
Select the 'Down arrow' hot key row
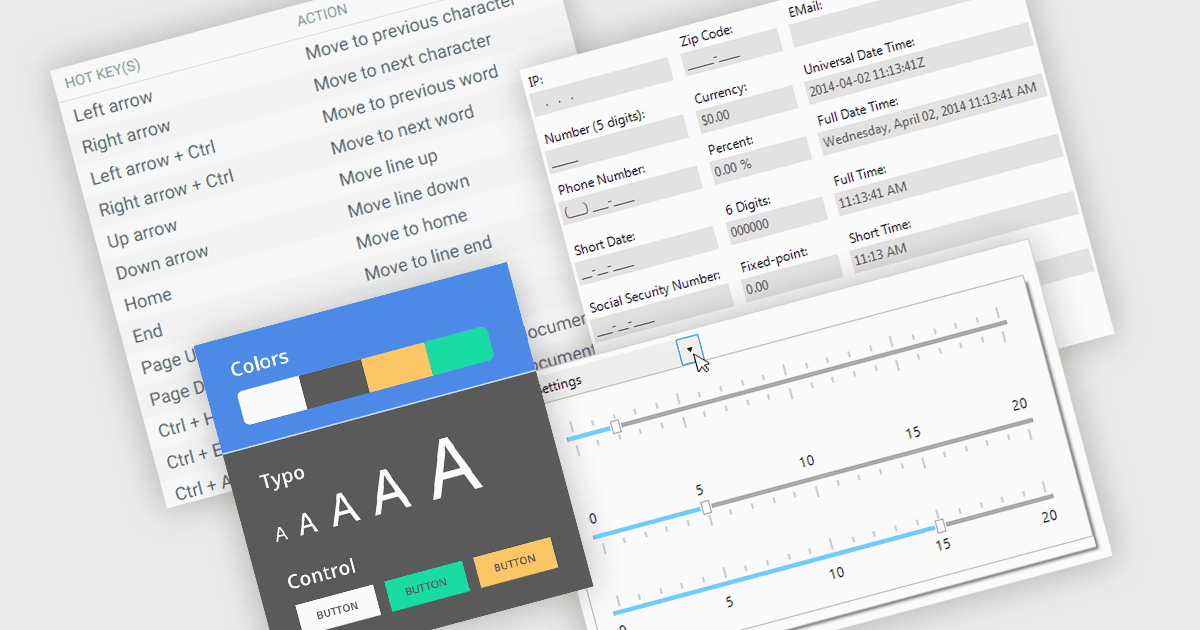(162, 262)
